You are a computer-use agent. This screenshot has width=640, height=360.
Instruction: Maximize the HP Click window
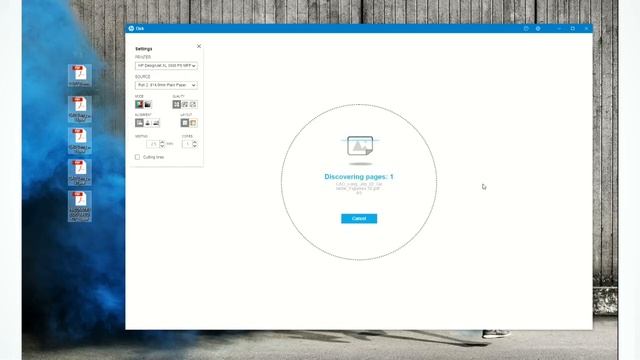pyautogui.click(x=573, y=29)
